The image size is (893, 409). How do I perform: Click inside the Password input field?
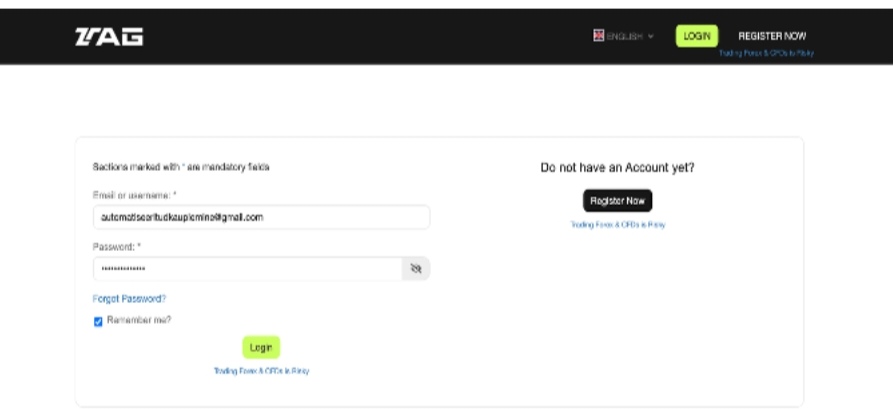click(248, 269)
